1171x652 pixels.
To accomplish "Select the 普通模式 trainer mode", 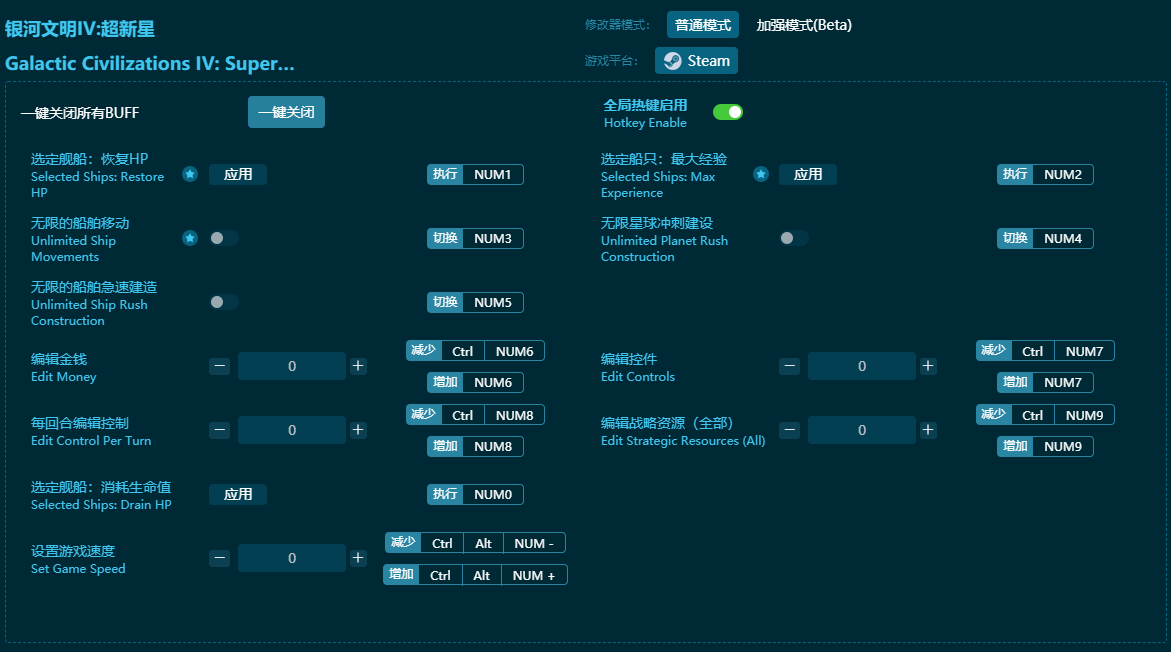I will pos(703,25).
